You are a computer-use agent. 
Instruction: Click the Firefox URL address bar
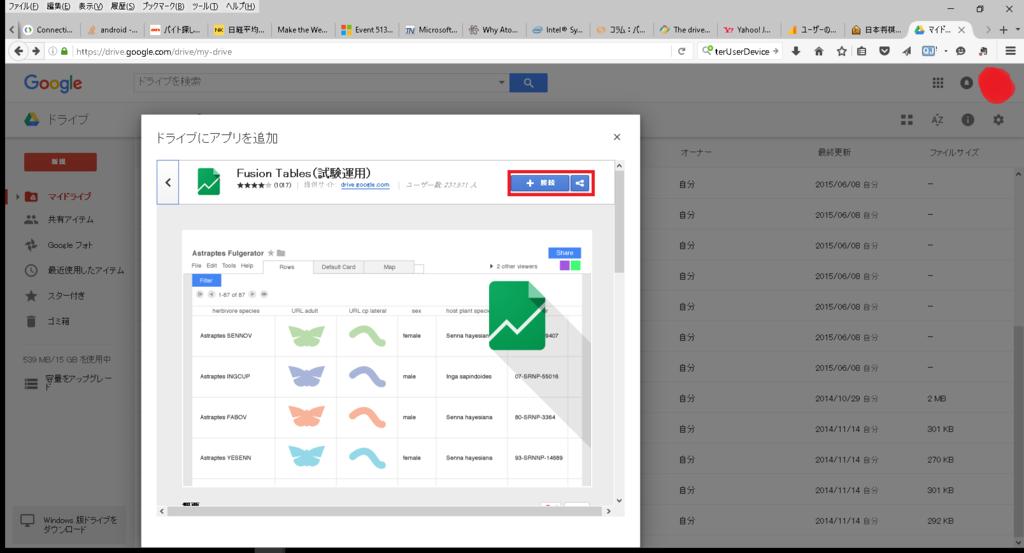point(372,51)
